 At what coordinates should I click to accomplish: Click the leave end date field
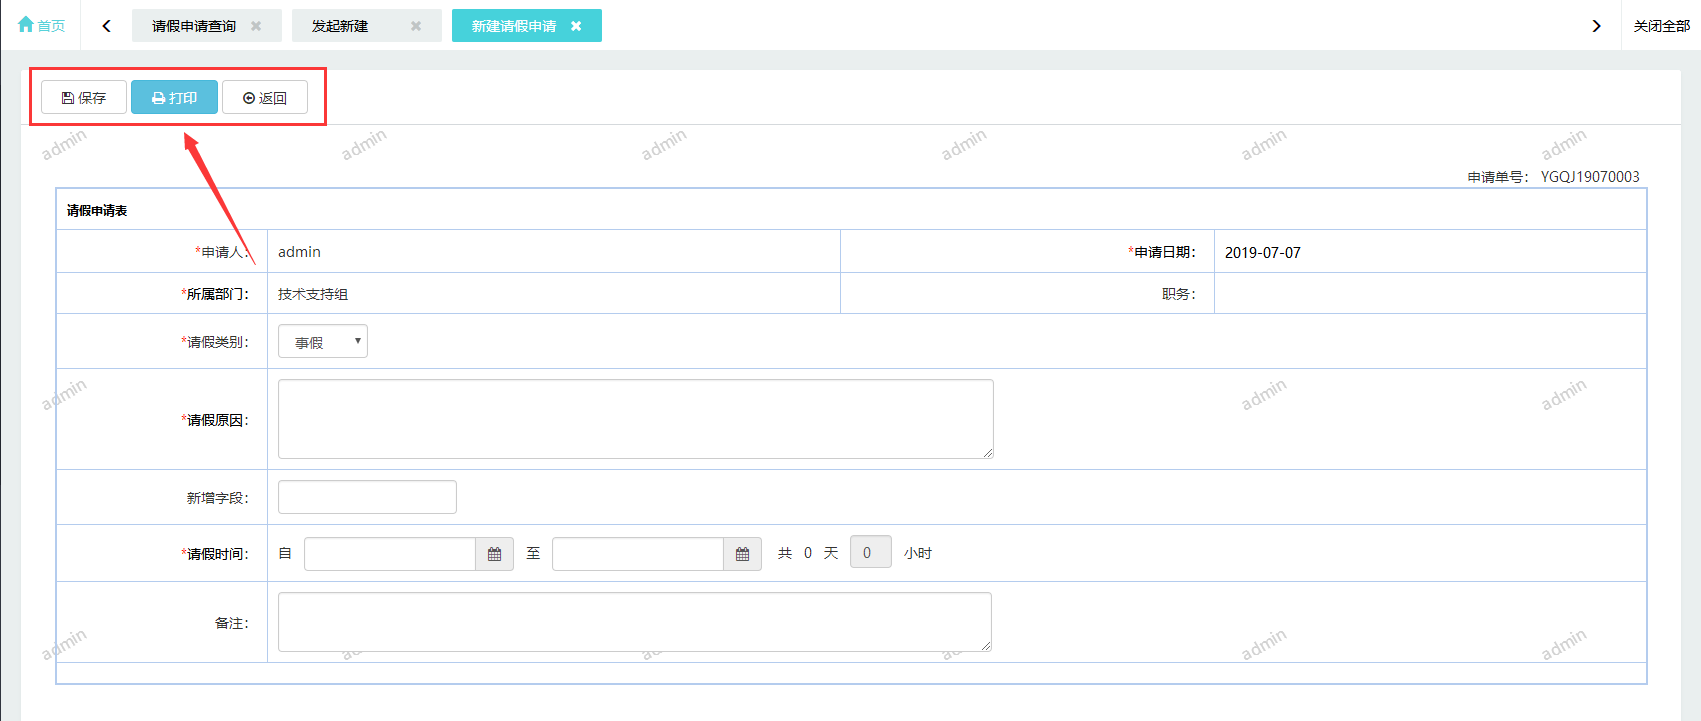tap(638, 554)
